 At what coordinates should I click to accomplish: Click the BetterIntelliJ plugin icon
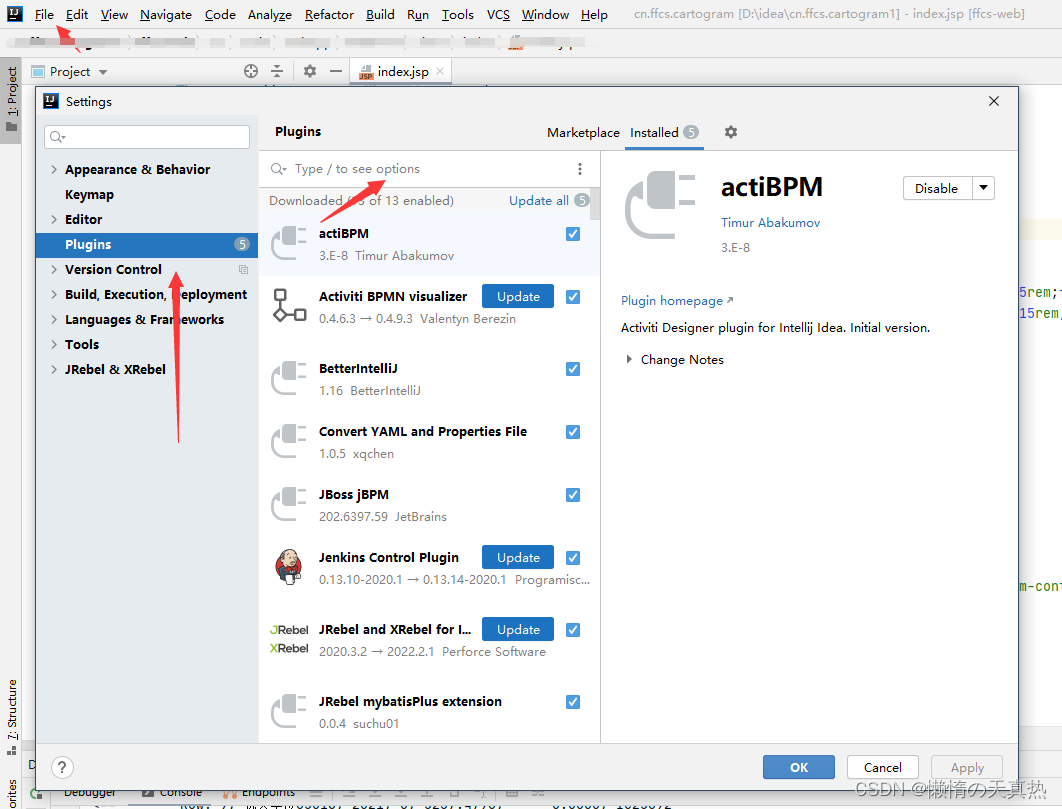coord(289,378)
